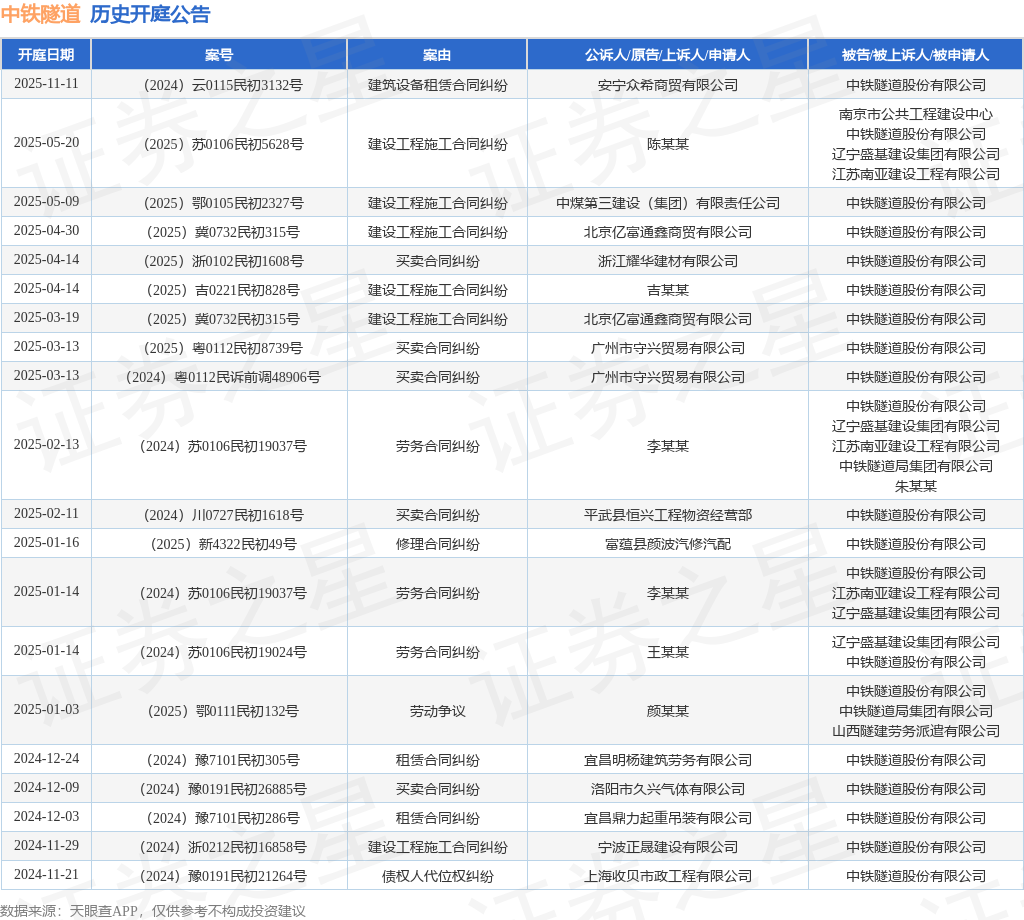This screenshot has width=1024, height=920.
Task: Click the date 2024-12-24
Action: point(46,759)
